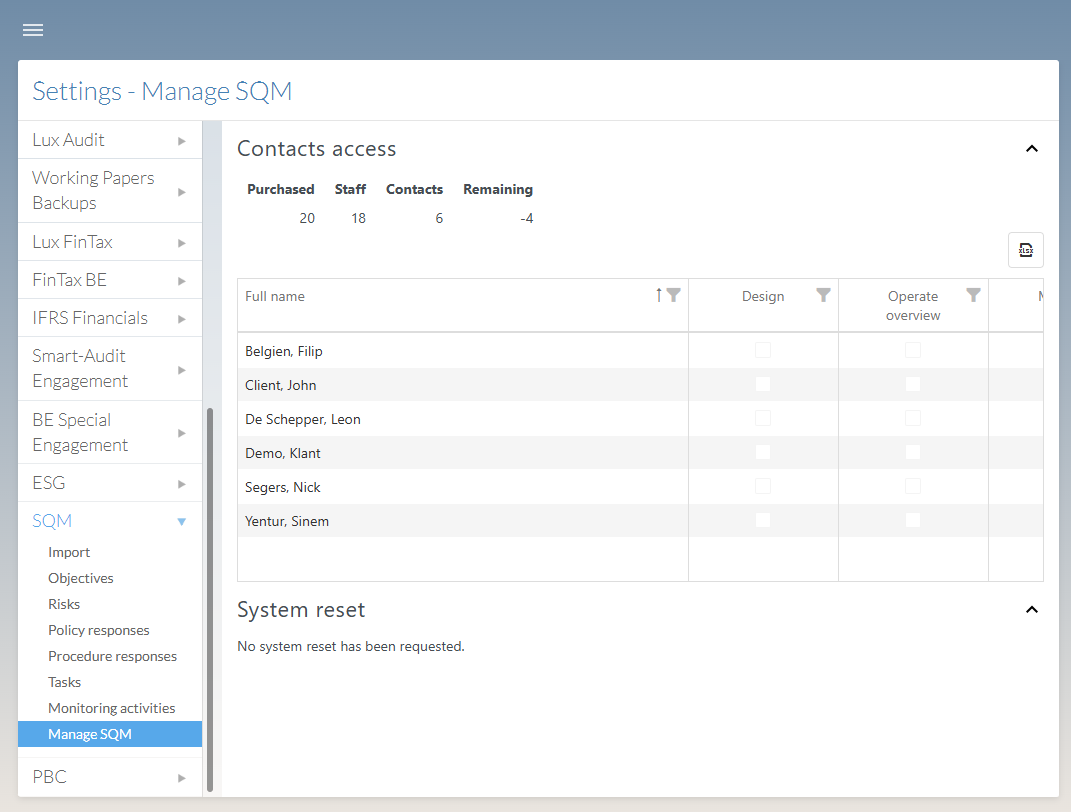This screenshot has height=812, width=1071.
Task: Expand the PBC menu arrow
Action: 182,778
